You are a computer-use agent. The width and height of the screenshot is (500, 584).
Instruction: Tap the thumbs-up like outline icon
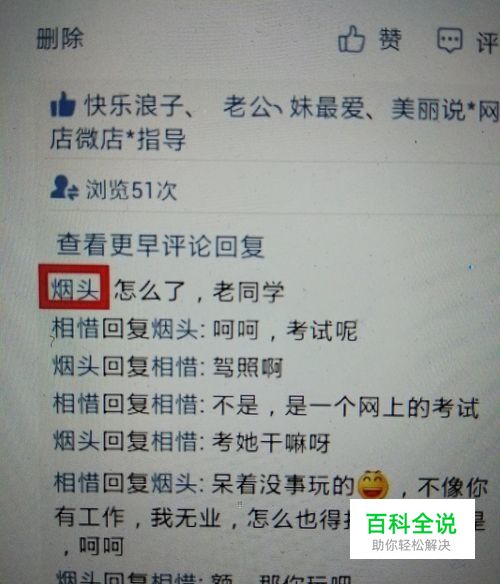pos(351,40)
